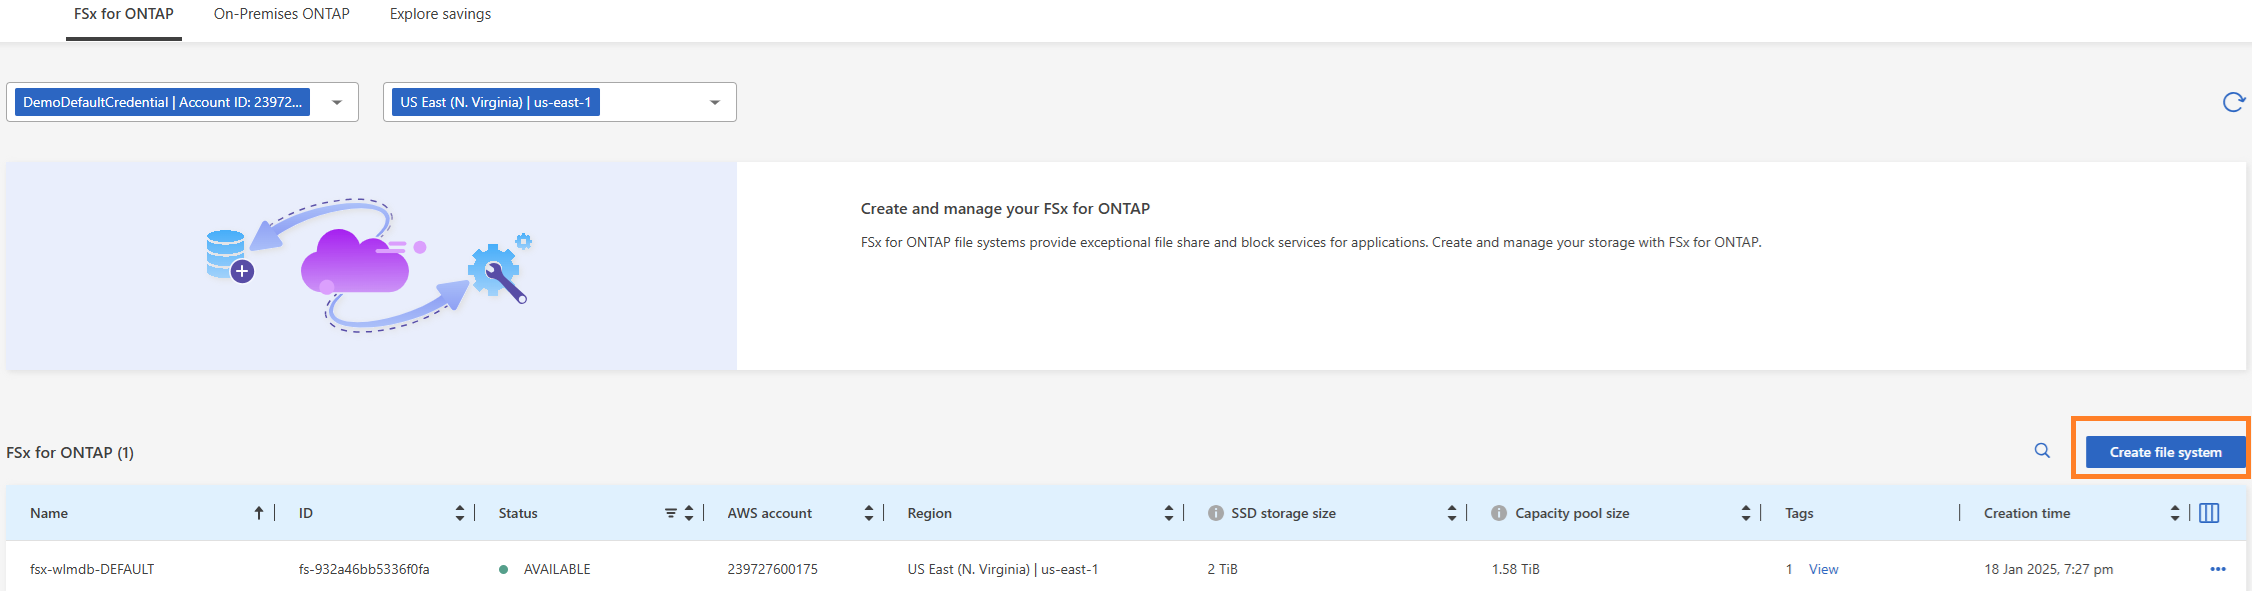
Task: Expand the US East (N. Virginia) region dropdown
Action: [x=715, y=102]
